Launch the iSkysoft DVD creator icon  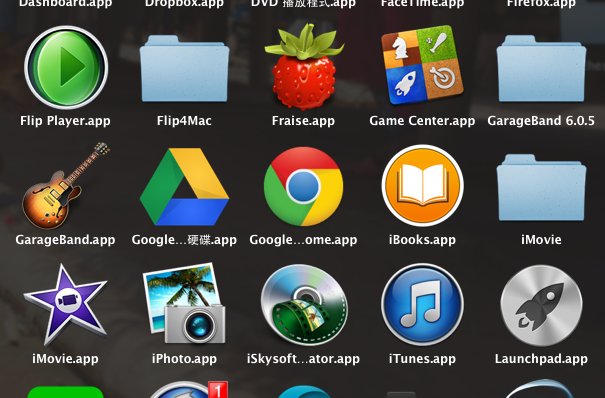click(x=304, y=305)
